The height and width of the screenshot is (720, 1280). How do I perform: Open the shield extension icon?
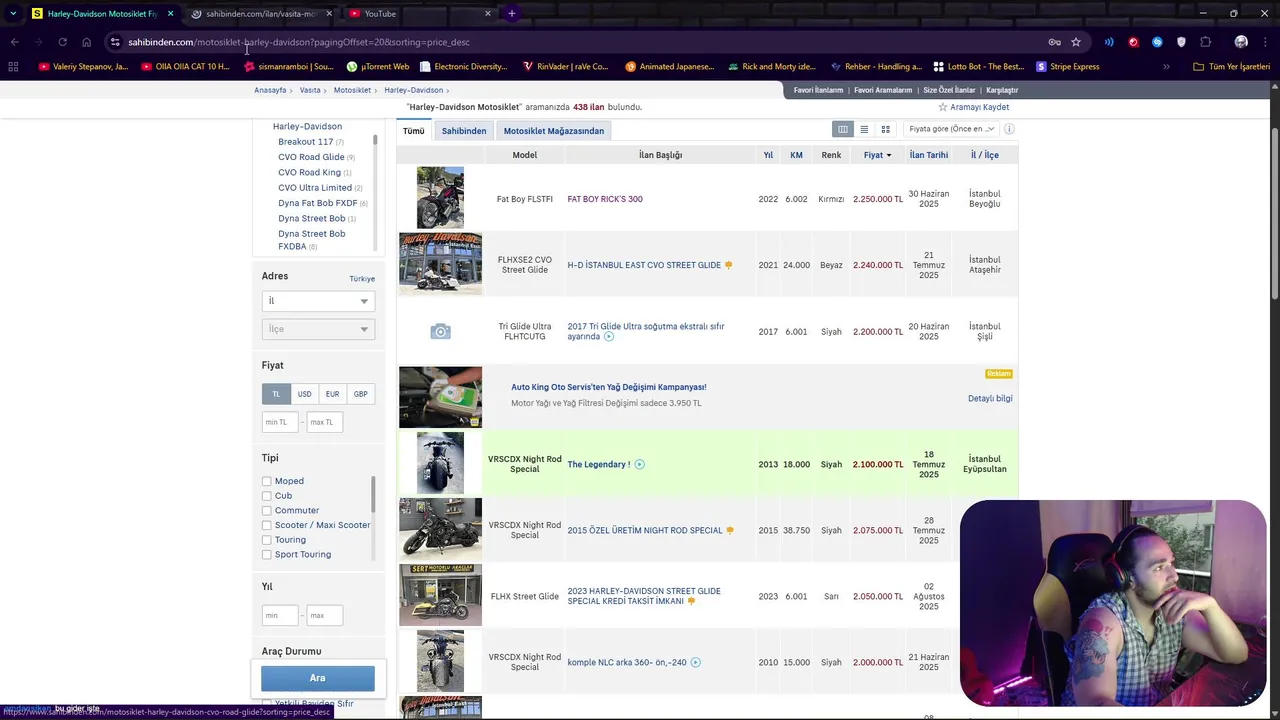click(x=1181, y=42)
